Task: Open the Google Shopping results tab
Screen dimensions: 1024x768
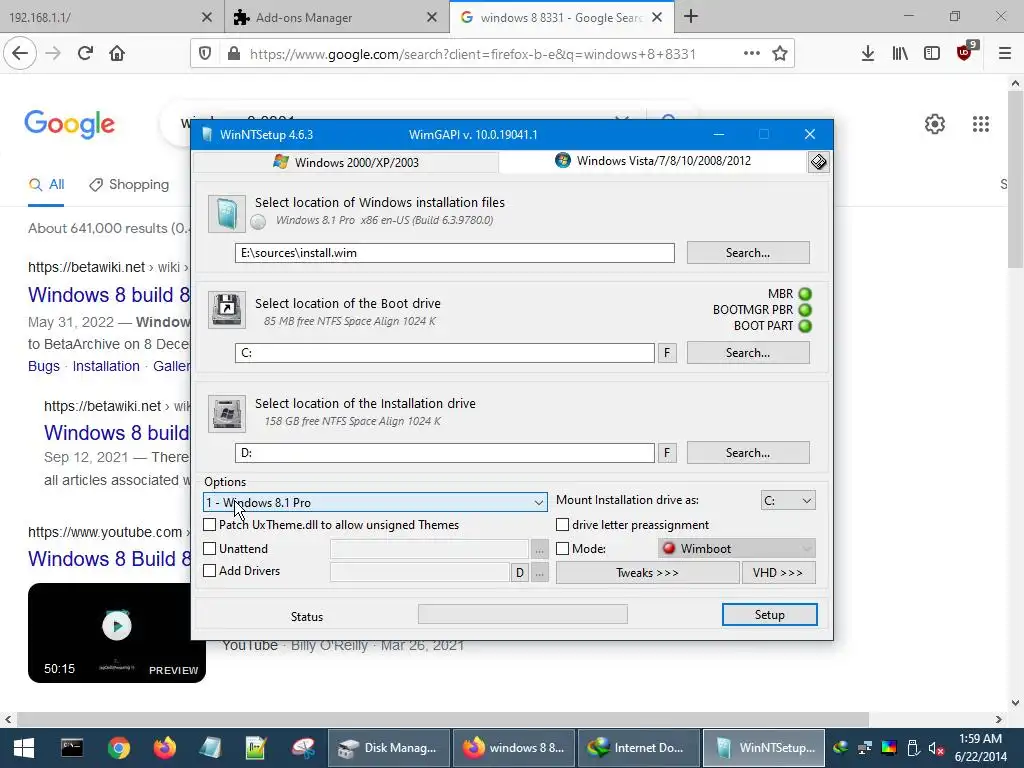Action: click(129, 185)
